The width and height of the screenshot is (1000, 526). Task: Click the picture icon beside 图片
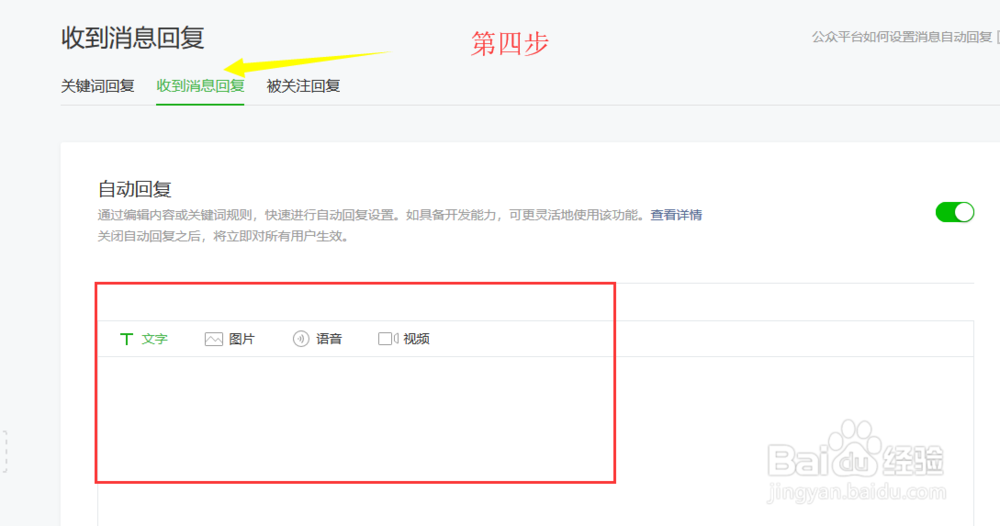click(x=214, y=339)
